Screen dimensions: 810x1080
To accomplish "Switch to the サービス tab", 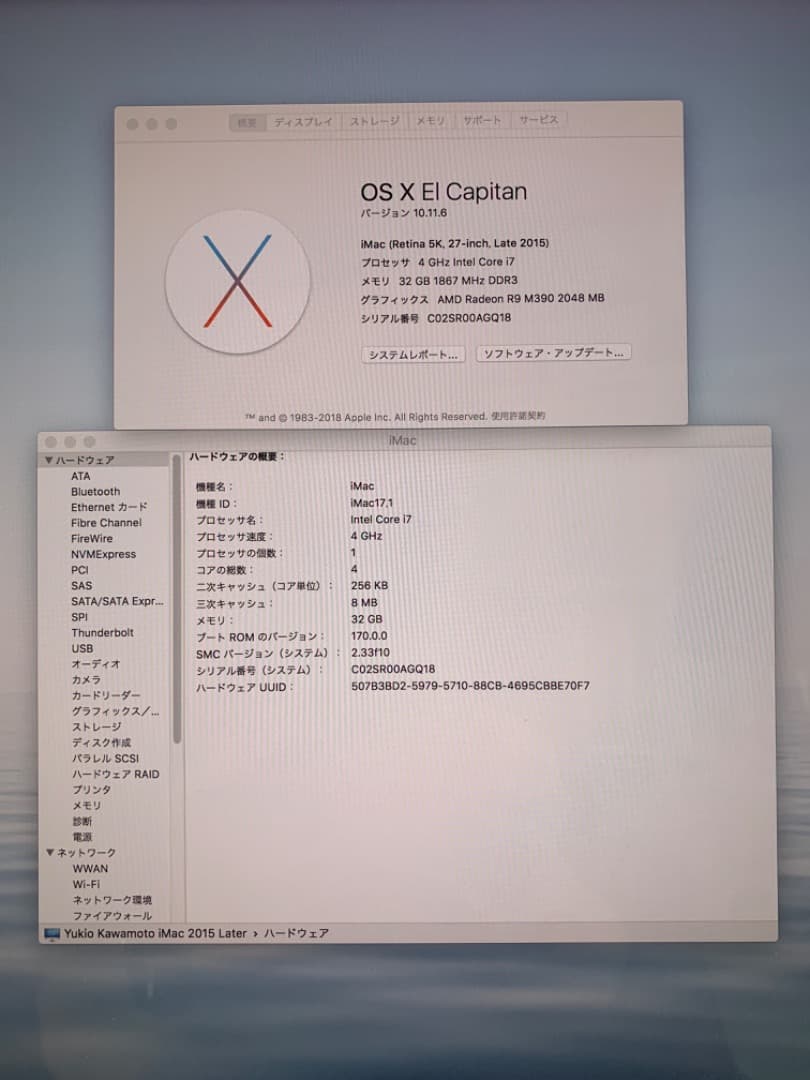I will 538,122.
